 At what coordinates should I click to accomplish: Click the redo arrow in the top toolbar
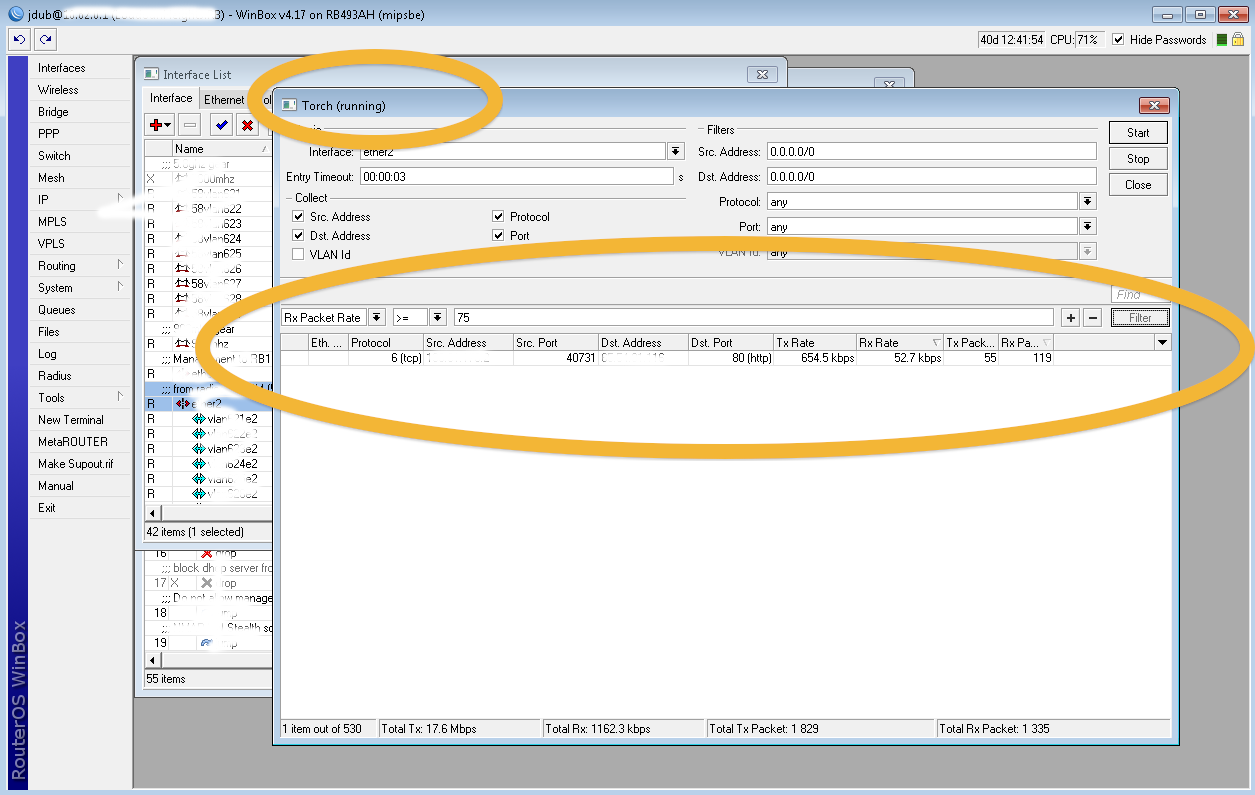(x=44, y=38)
